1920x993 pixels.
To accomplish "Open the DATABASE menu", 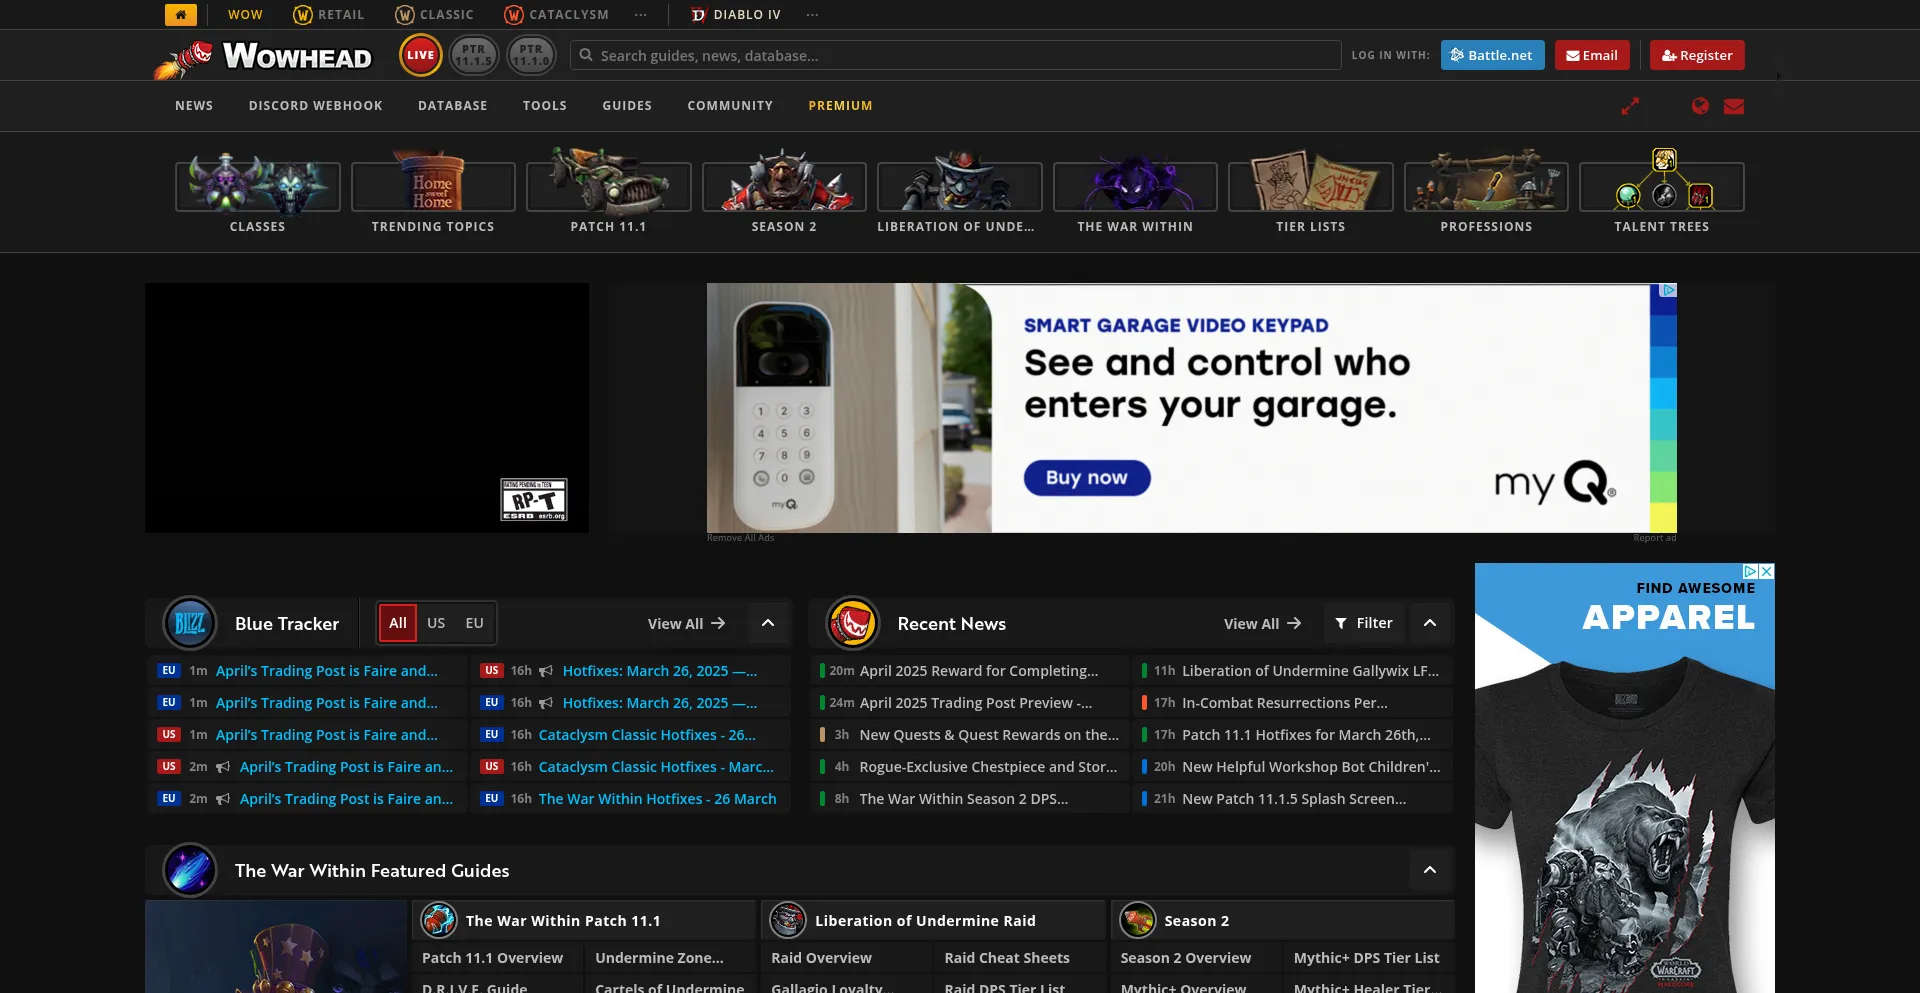I will pos(452,105).
